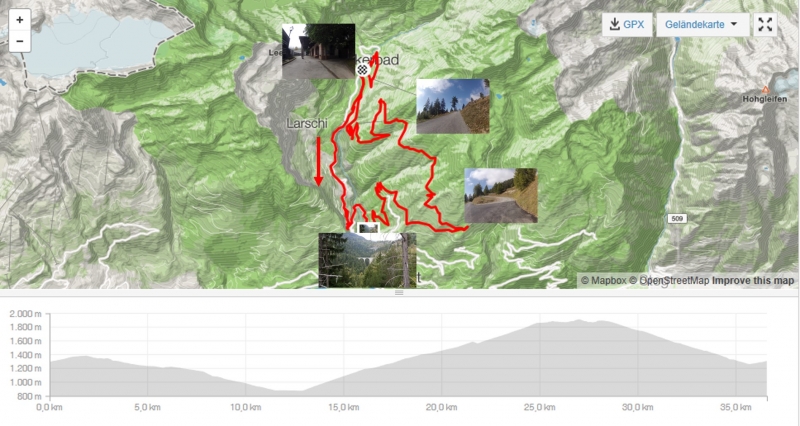The image size is (800, 426).
Task: Open the OpenStreetMap attribution link
Action: point(669,281)
